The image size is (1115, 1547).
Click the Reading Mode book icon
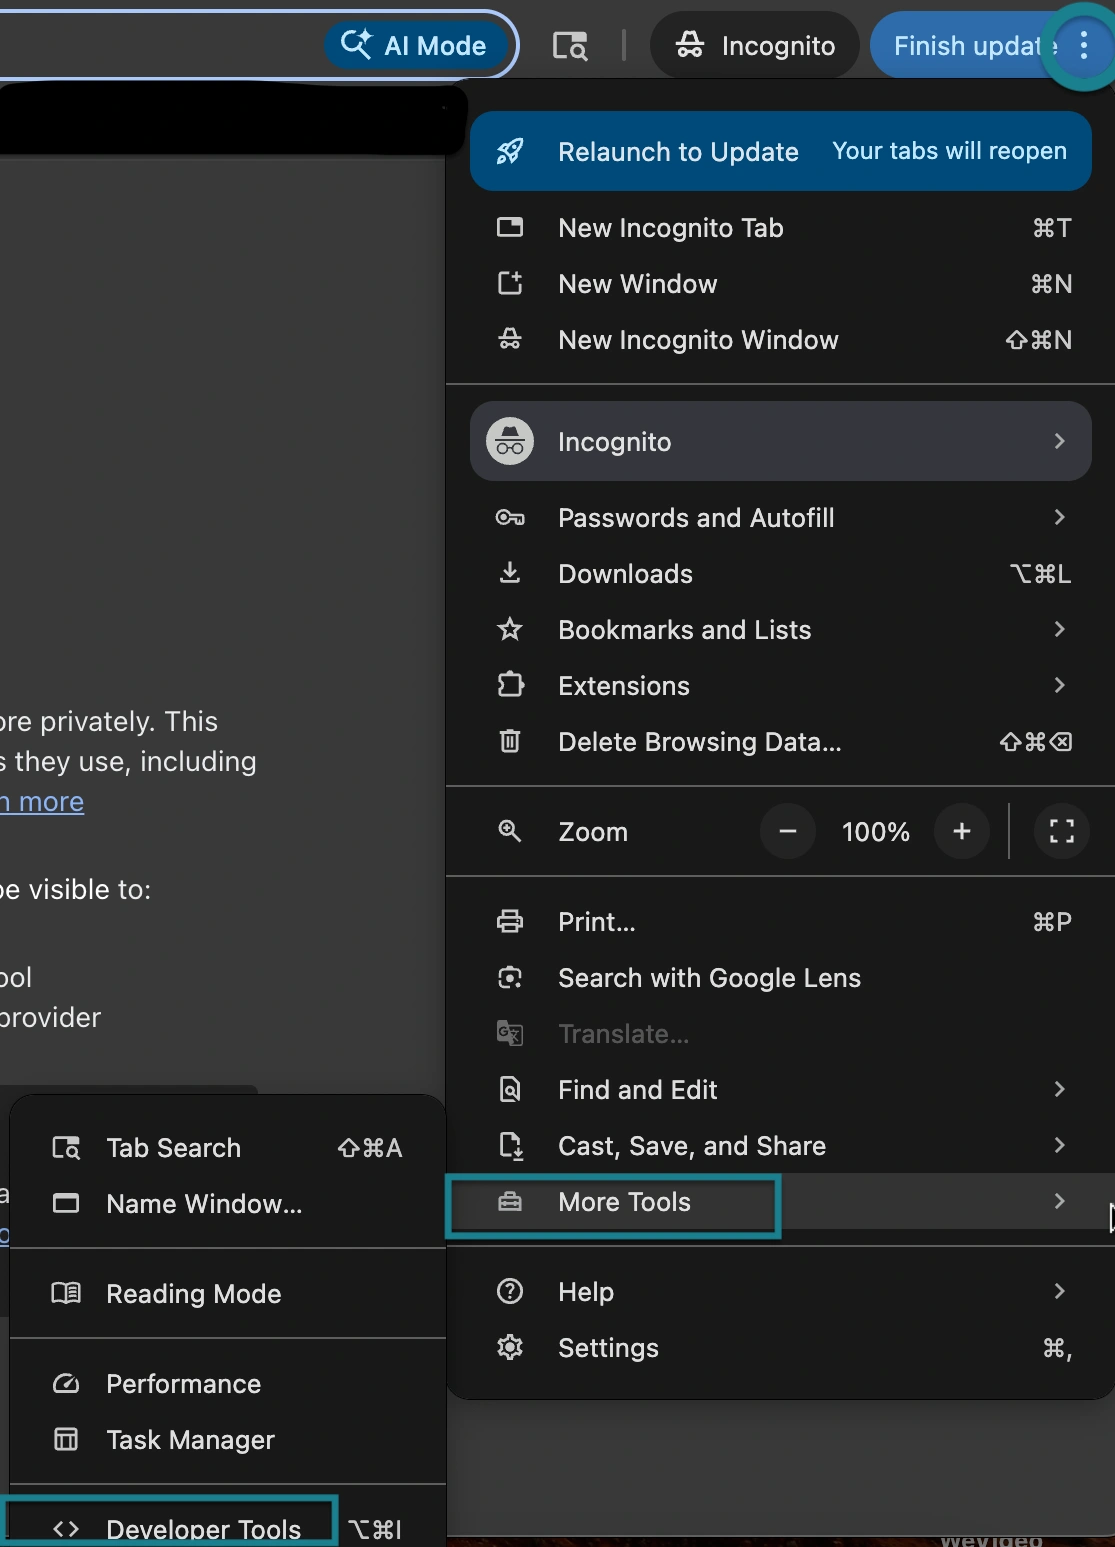66,1293
